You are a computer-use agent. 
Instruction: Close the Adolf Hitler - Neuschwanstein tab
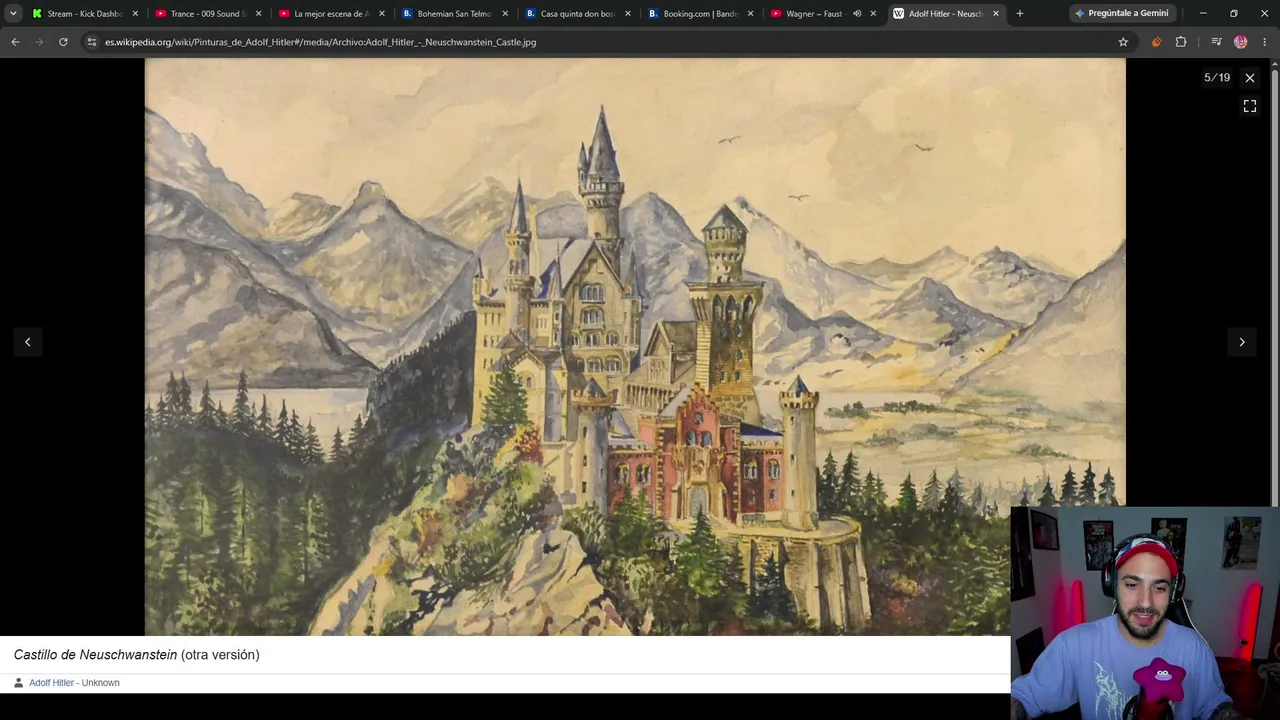996,13
